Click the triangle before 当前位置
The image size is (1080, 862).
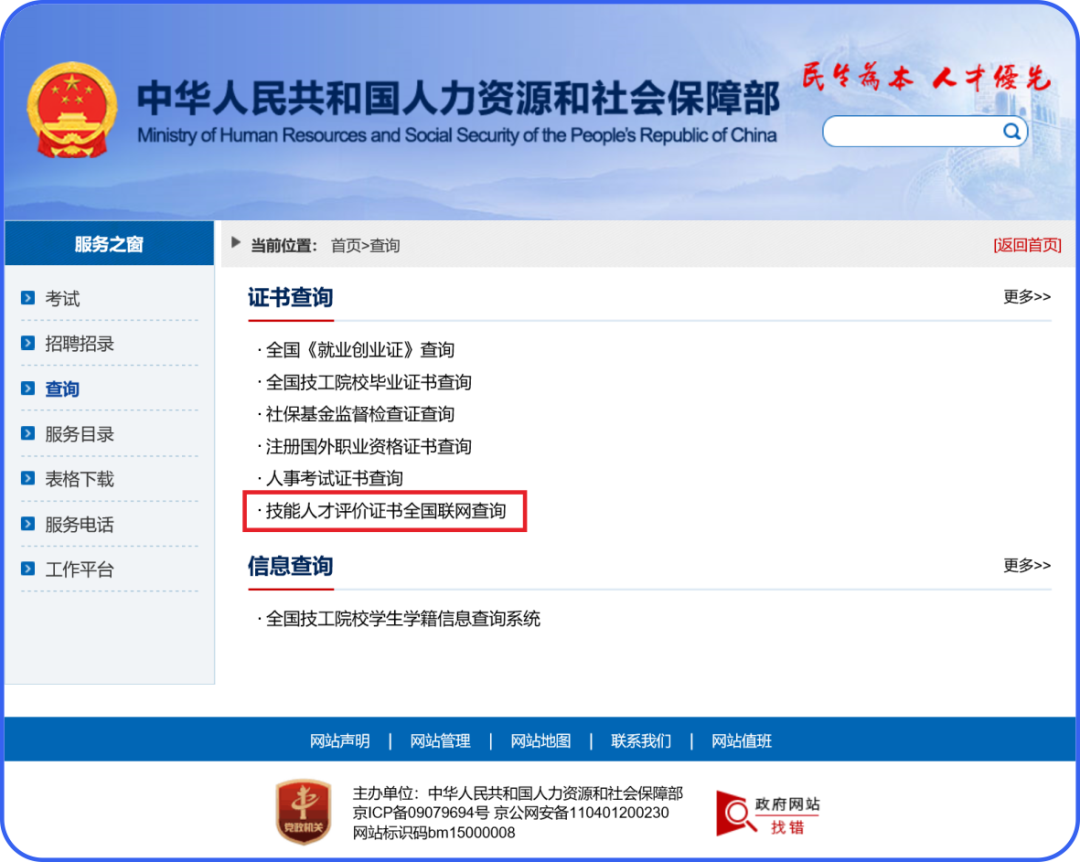coord(236,243)
